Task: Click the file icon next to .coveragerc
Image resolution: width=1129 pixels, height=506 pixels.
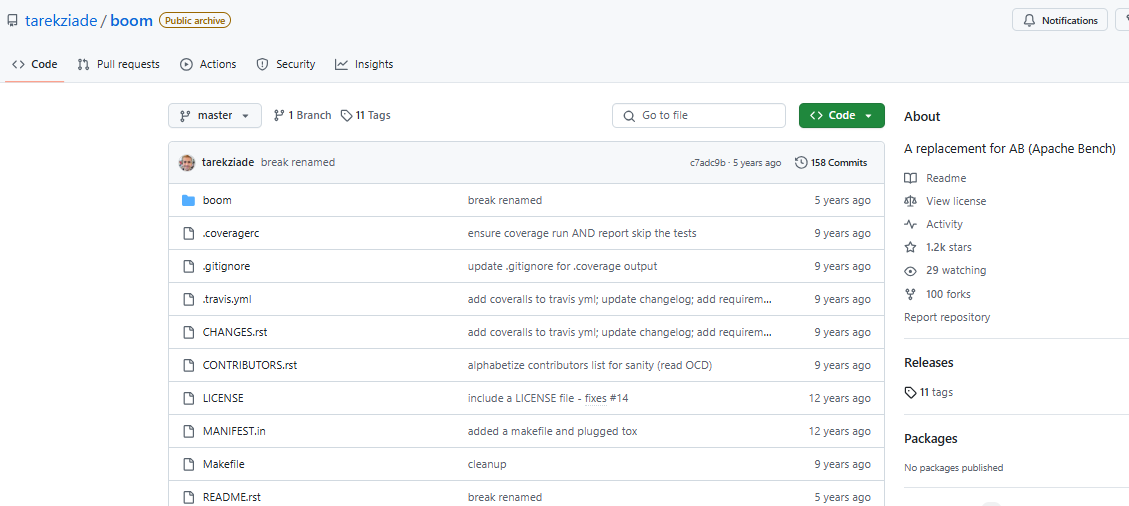Action: click(x=189, y=233)
